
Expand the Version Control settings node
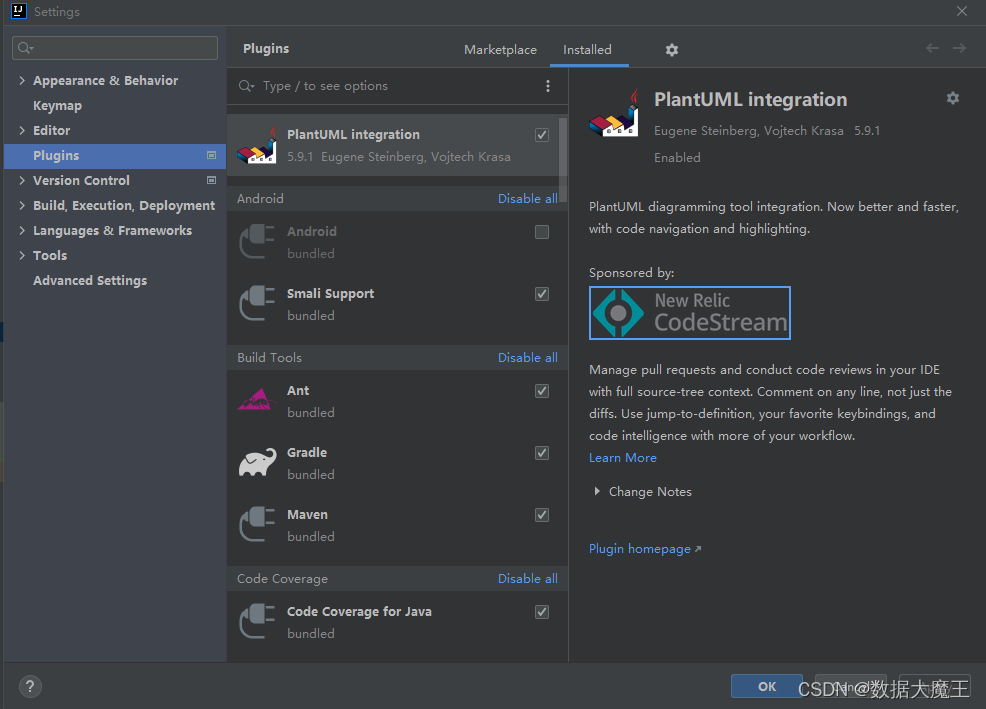pos(22,181)
